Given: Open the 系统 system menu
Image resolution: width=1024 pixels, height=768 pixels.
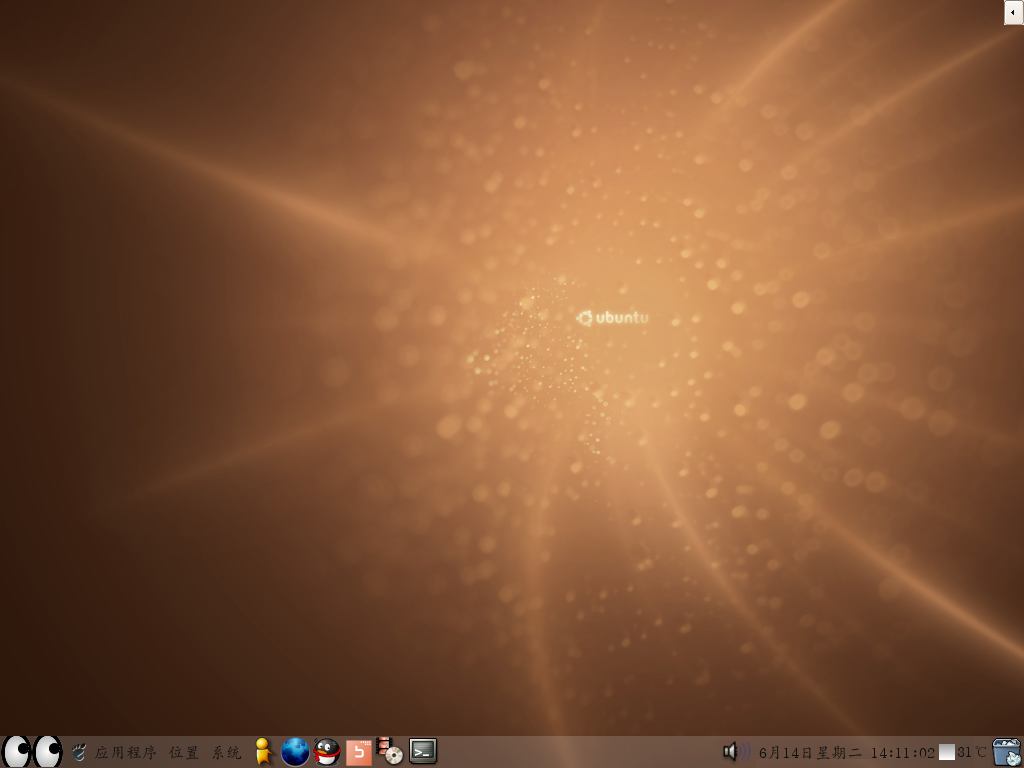Looking at the screenshot, I should (227, 753).
